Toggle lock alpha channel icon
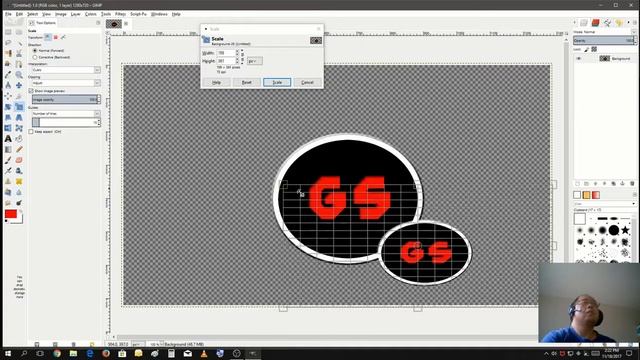 pos(594,49)
